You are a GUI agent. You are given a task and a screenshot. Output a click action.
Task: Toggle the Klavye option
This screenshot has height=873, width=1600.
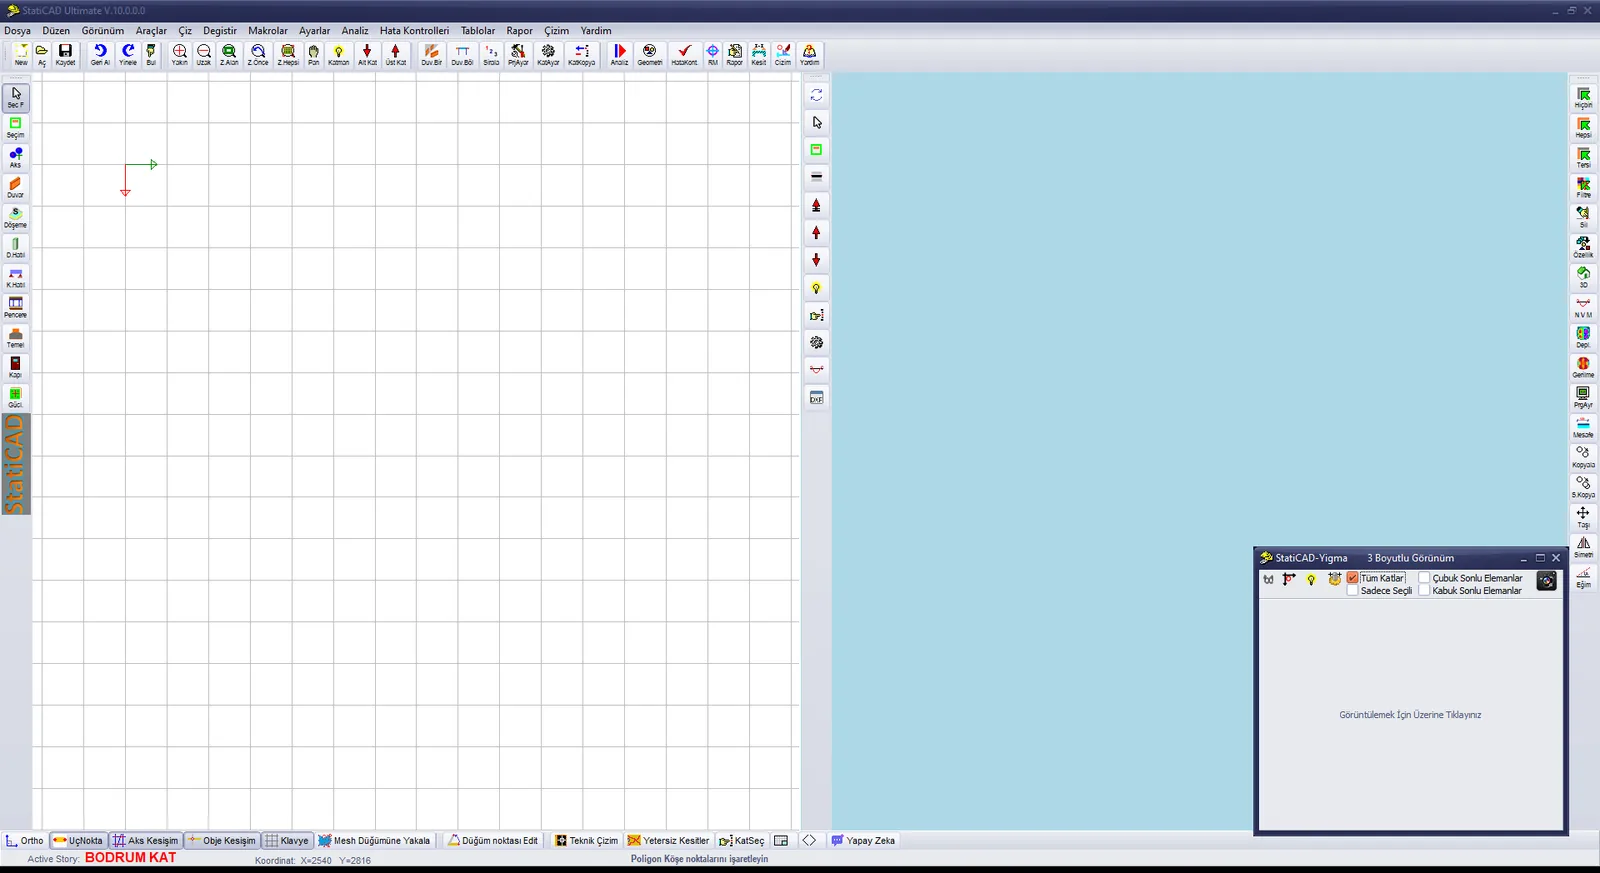pyautogui.click(x=287, y=841)
